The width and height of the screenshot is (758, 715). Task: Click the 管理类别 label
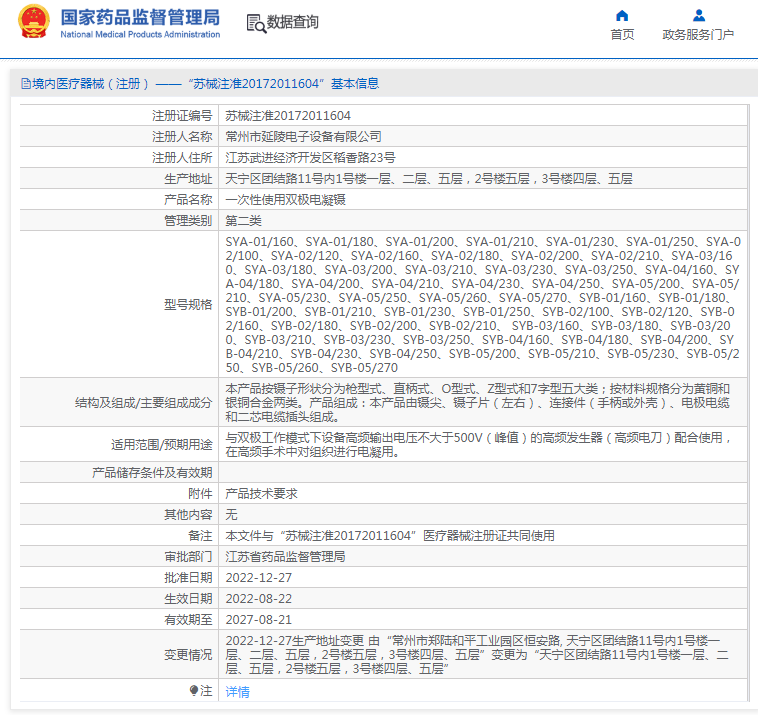coord(188,221)
